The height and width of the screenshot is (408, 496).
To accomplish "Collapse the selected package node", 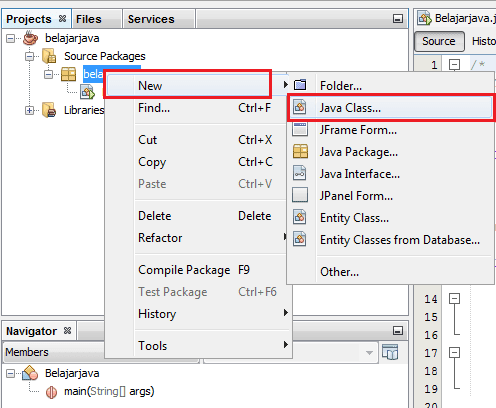I will coord(48,74).
